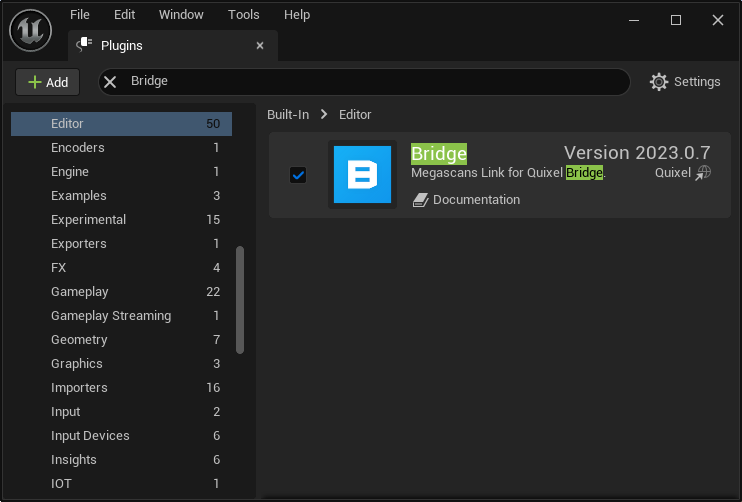The width and height of the screenshot is (742, 502).
Task: Click the Quixel globe link icon
Action: (x=703, y=173)
